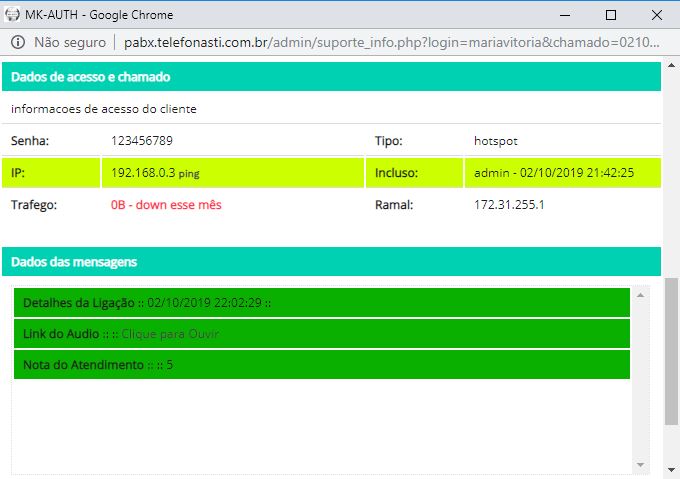Click the ping link next to IP address

point(189,174)
